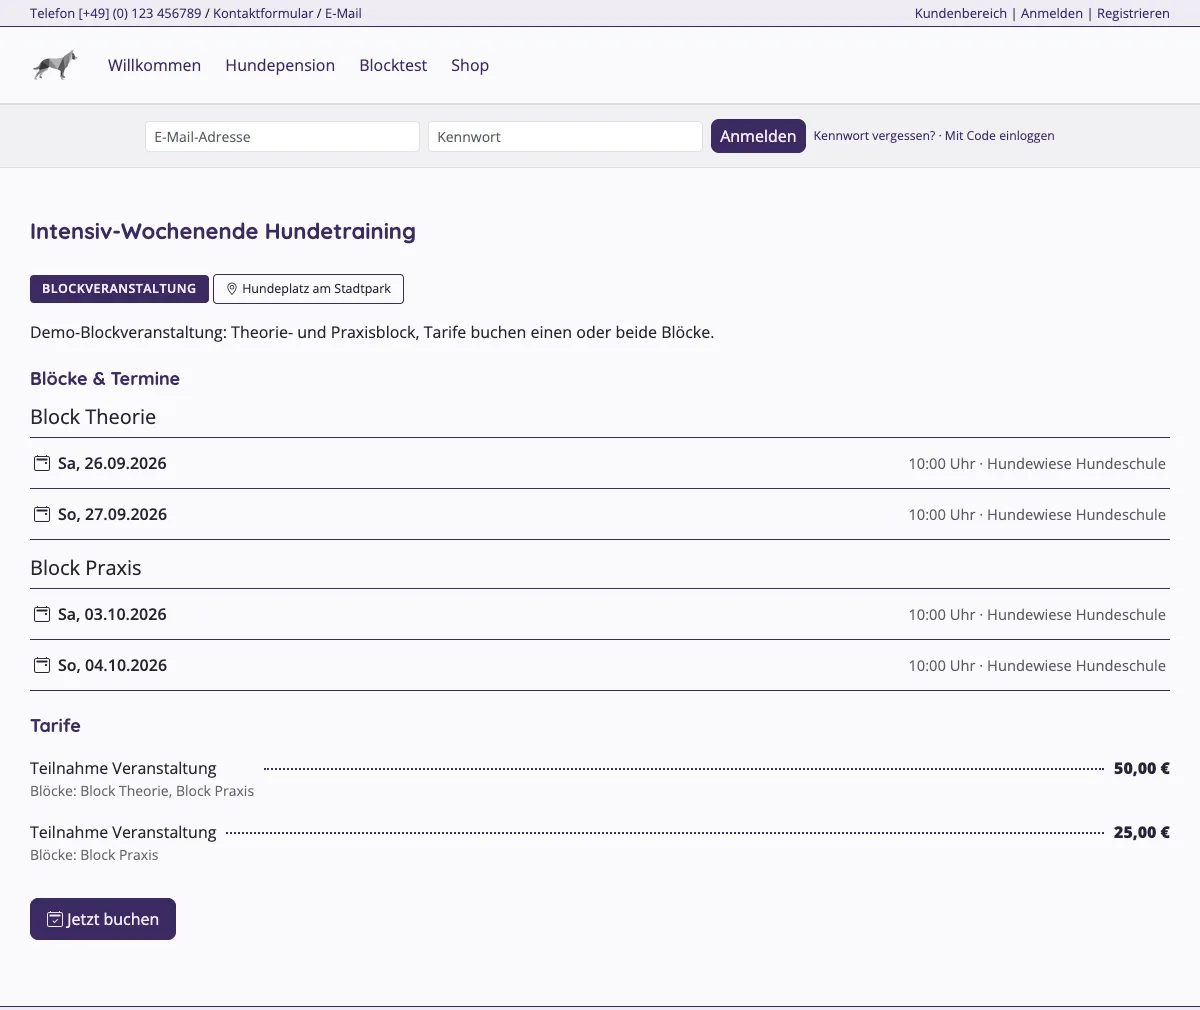Click Teilnahme Veranstaltung priced 25,00 €

[123, 832]
